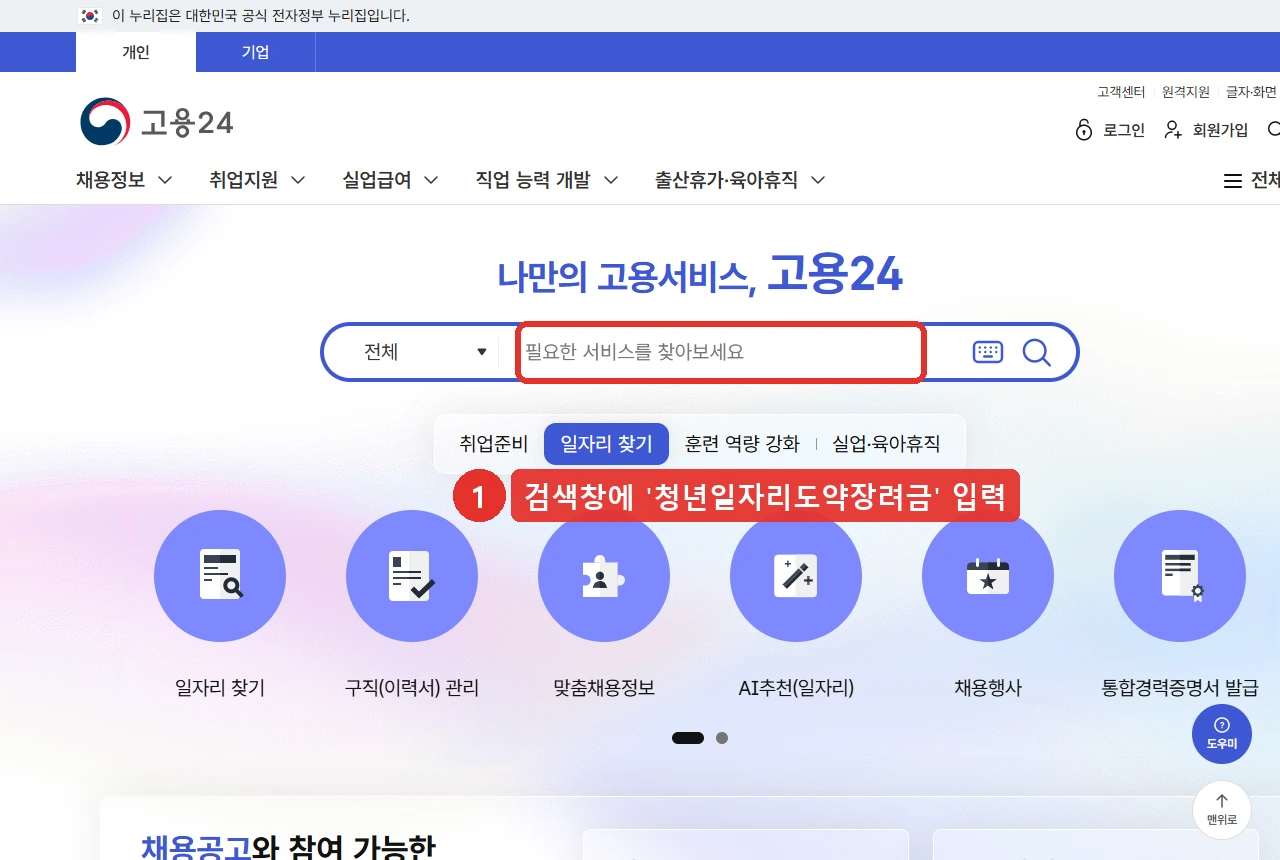Select the 취업준비 tab

(493, 444)
